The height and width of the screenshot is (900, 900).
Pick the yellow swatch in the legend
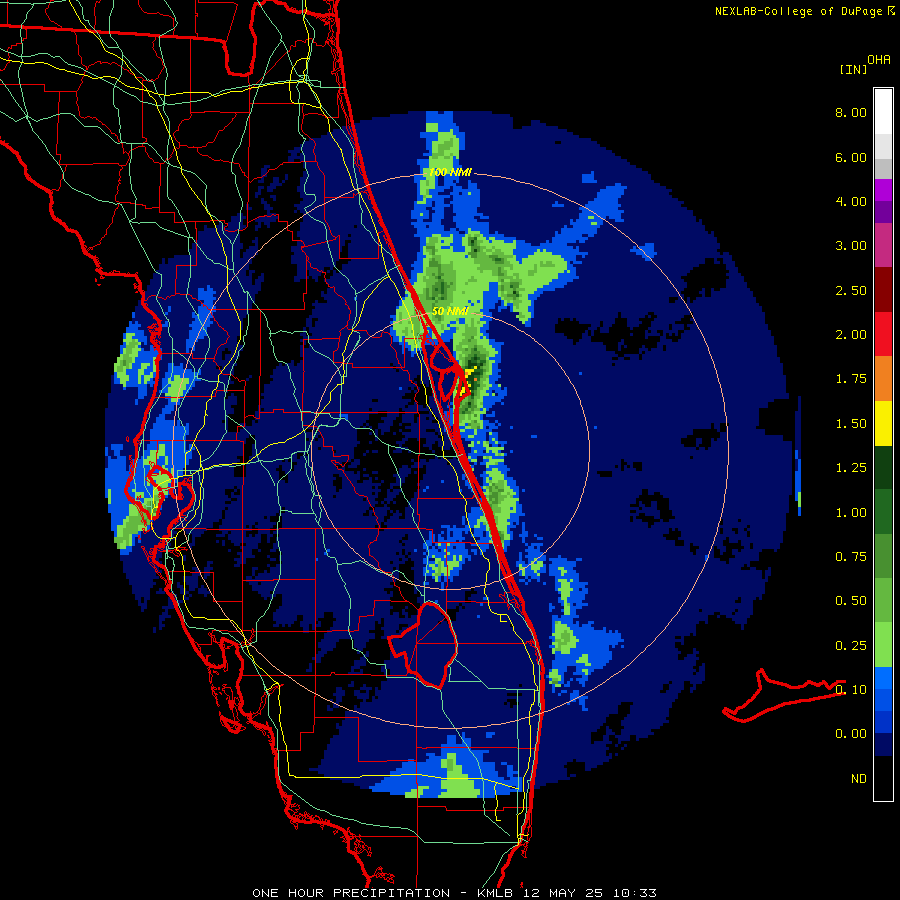pyautogui.click(x=883, y=424)
